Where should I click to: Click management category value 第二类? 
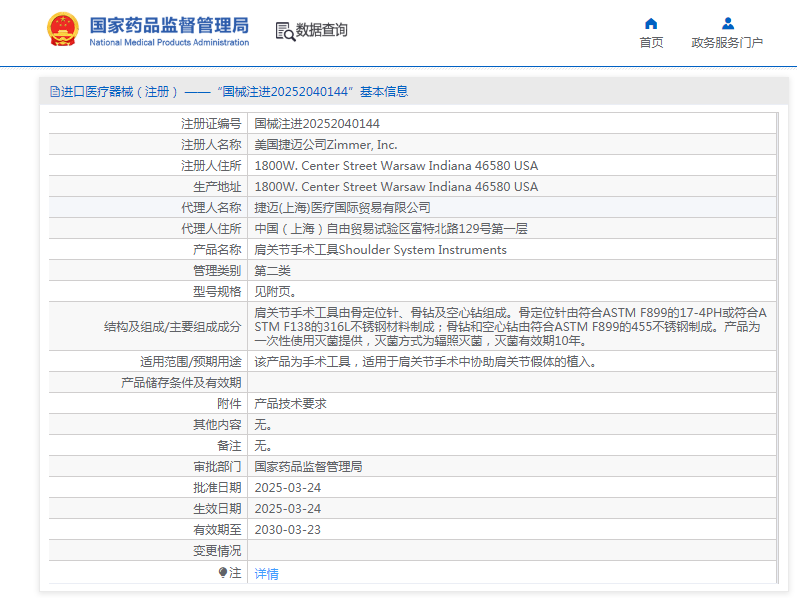point(272,271)
